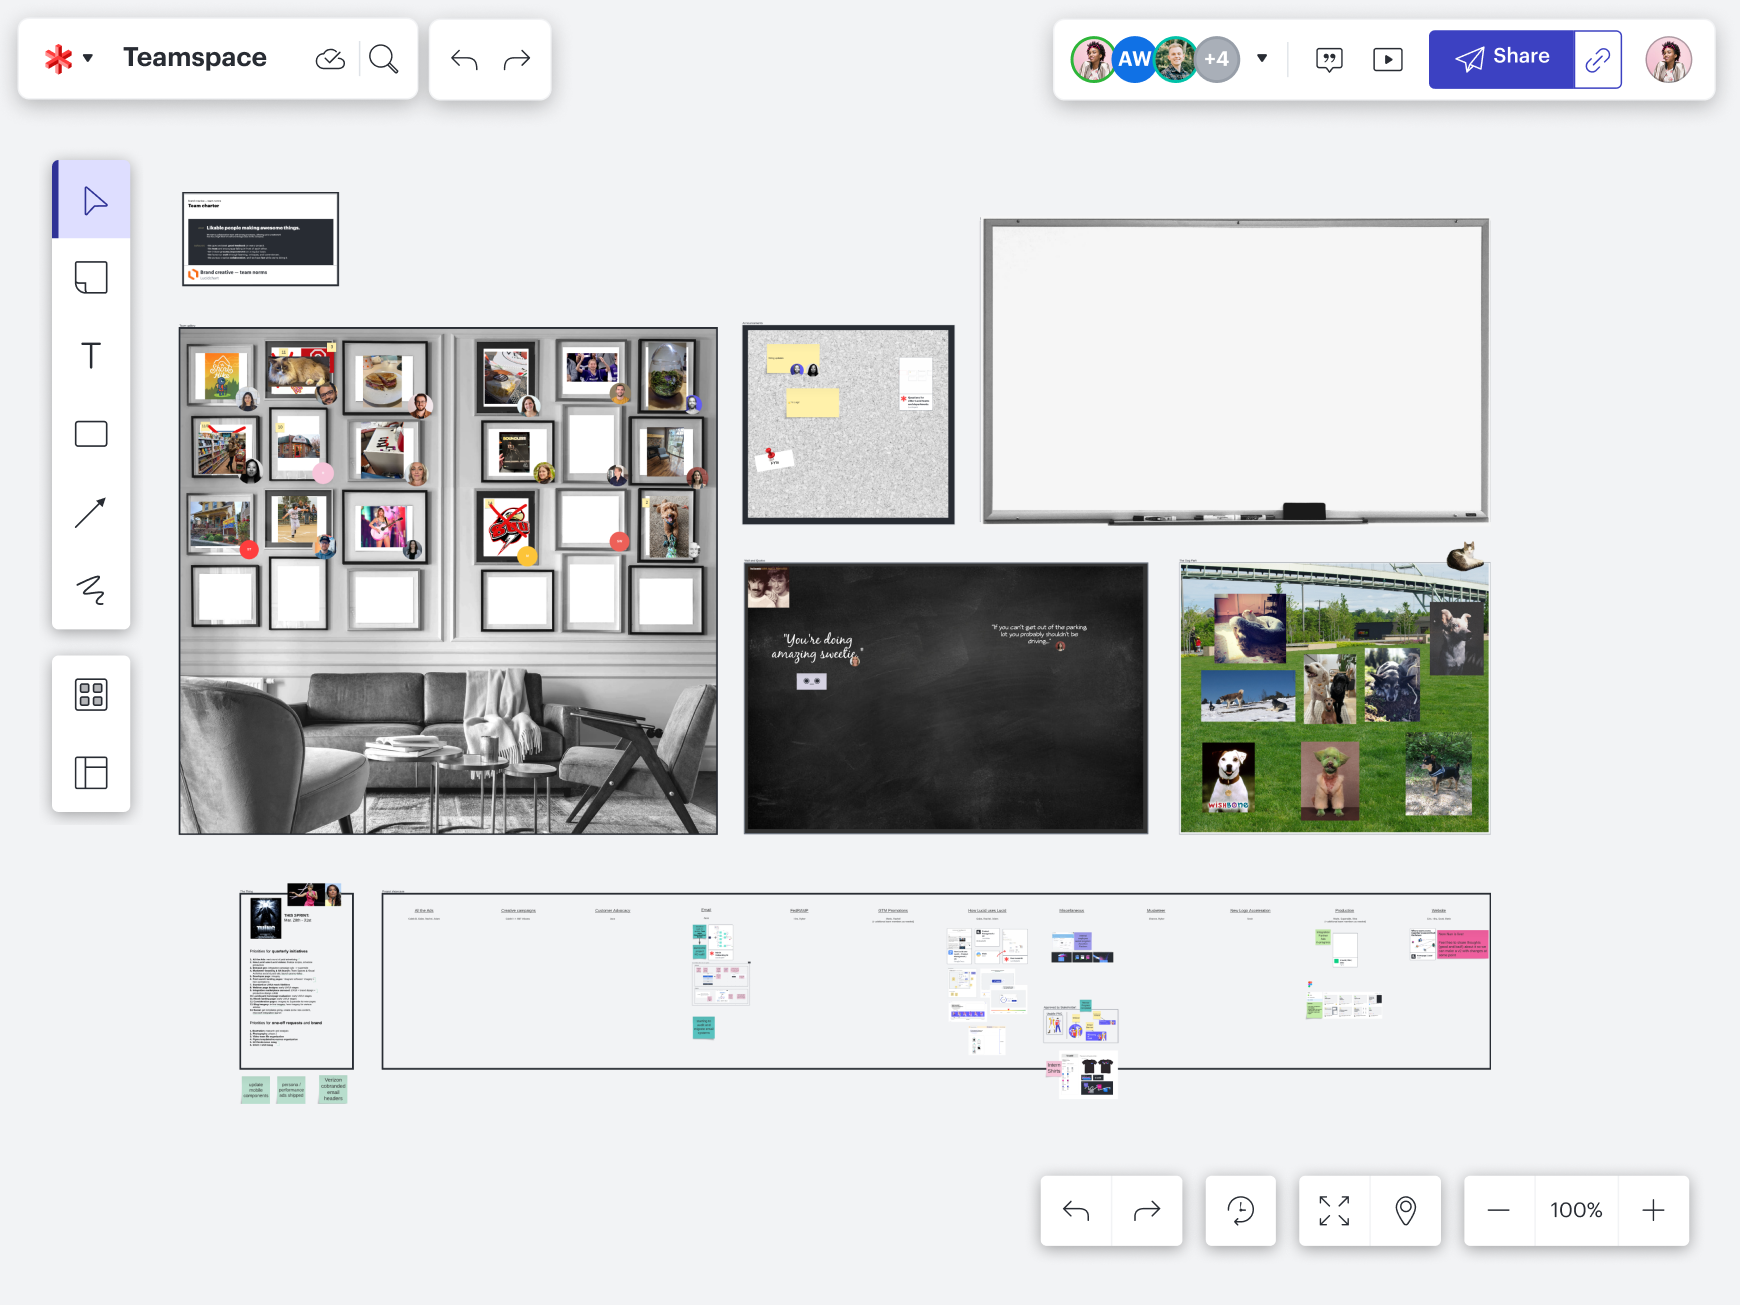
Task: Open version history clock
Action: [x=1240, y=1211]
